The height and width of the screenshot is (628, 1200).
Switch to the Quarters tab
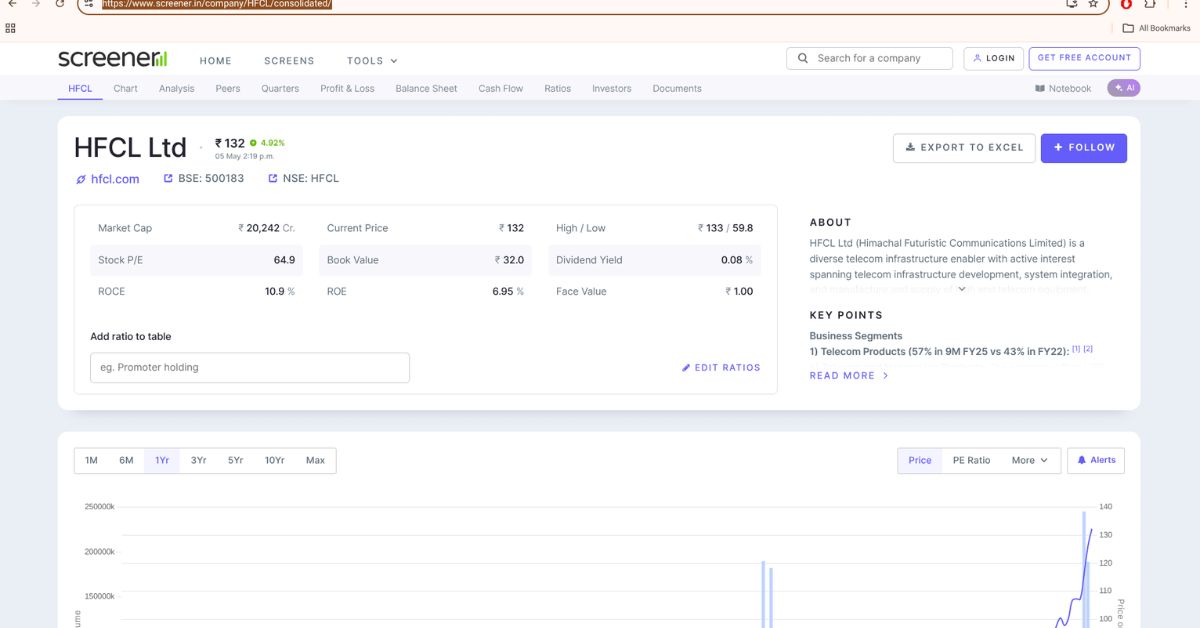pos(280,88)
